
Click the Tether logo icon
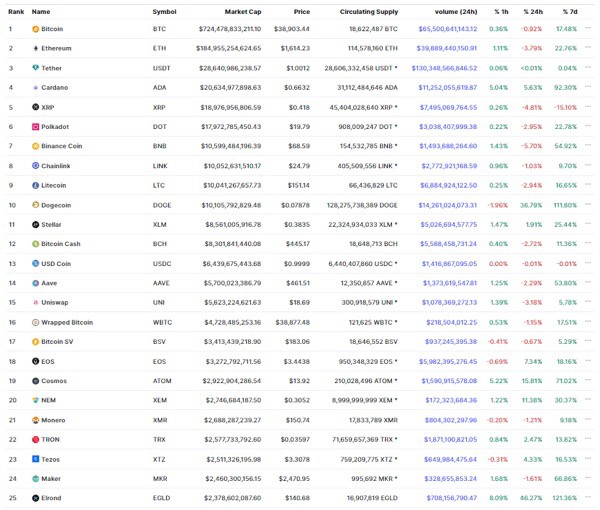[36, 68]
